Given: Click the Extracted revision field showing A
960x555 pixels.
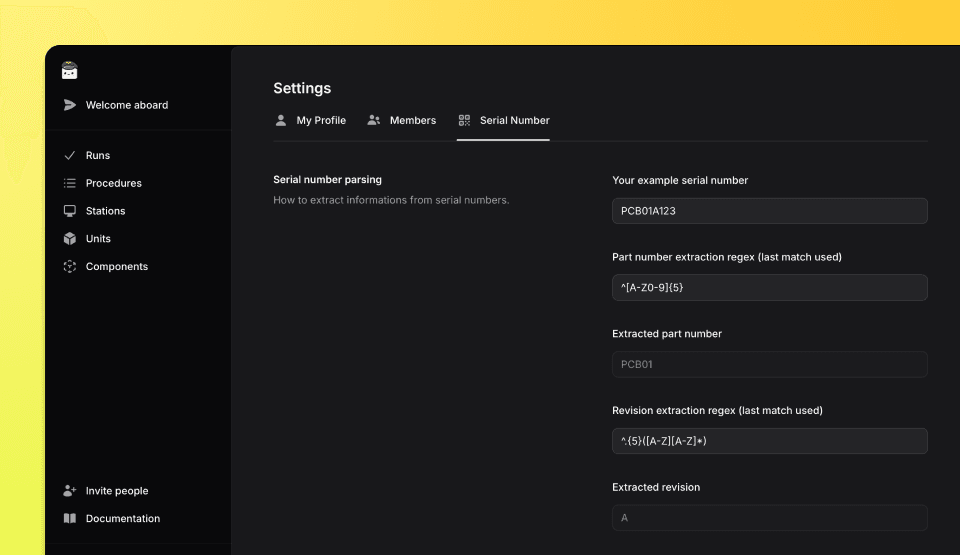Looking at the screenshot, I should tap(770, 518).
